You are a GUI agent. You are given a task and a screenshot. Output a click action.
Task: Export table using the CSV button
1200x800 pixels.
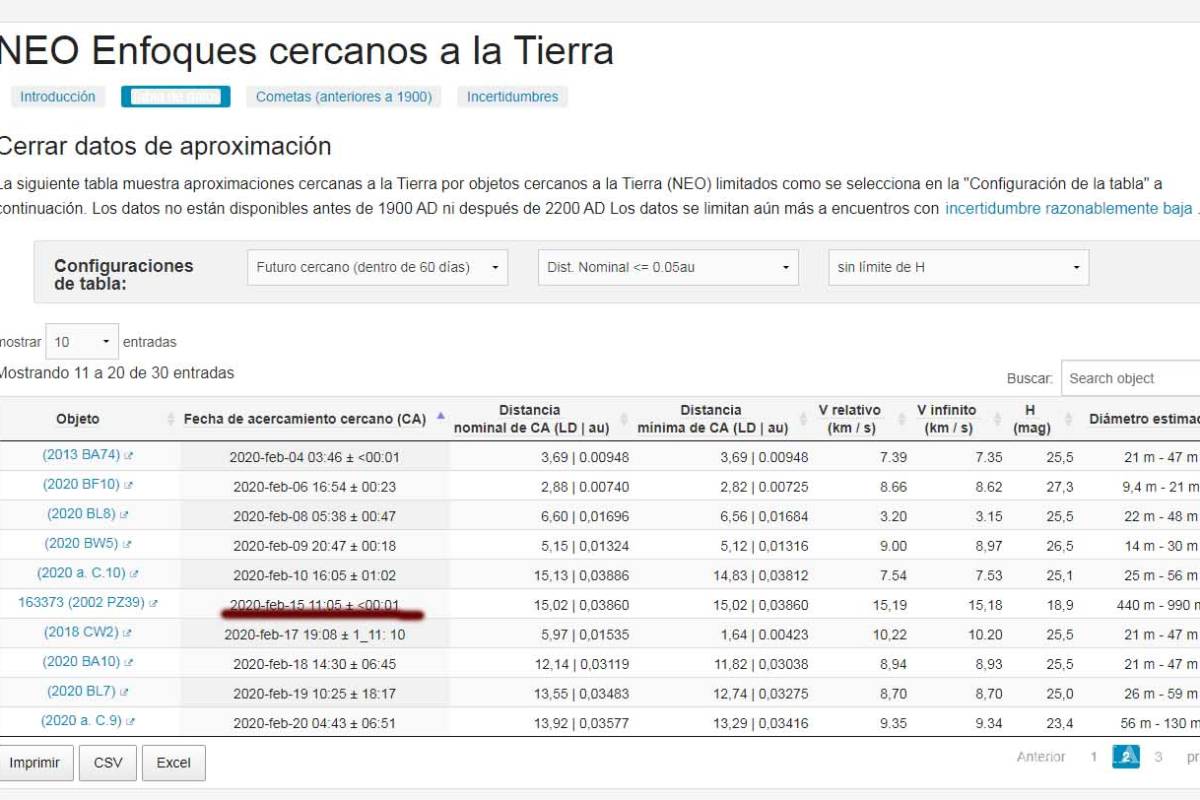(108, 762)
